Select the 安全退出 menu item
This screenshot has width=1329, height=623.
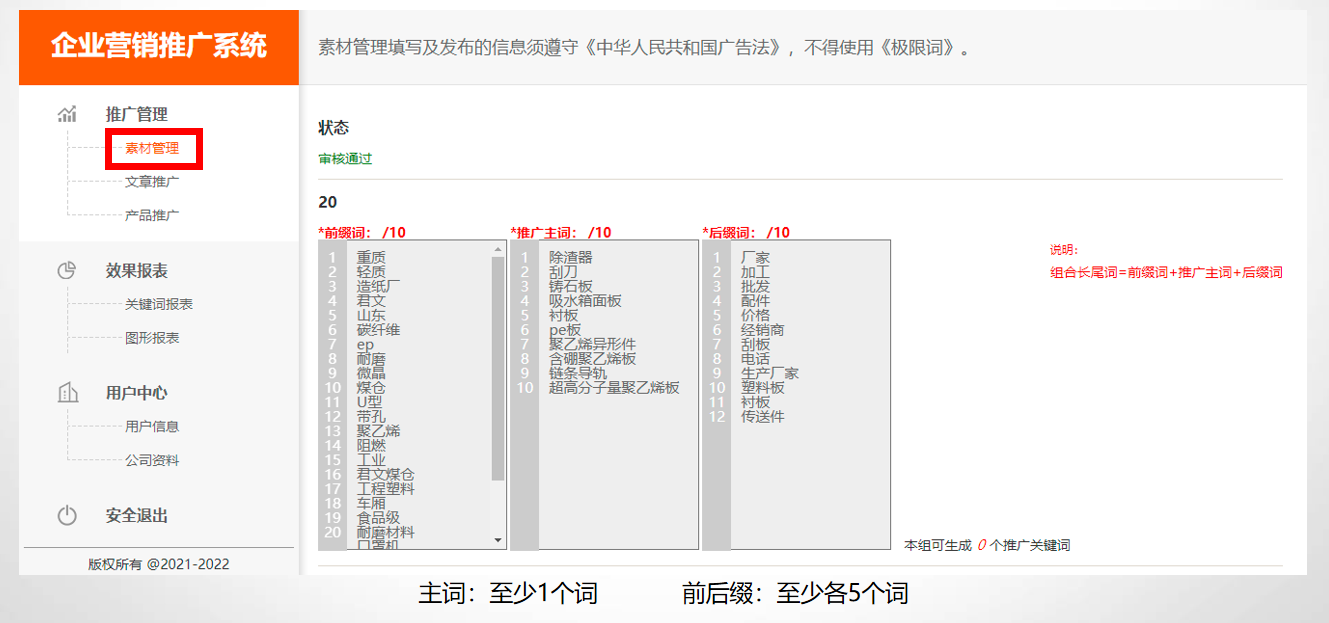[x=137, y=516]
